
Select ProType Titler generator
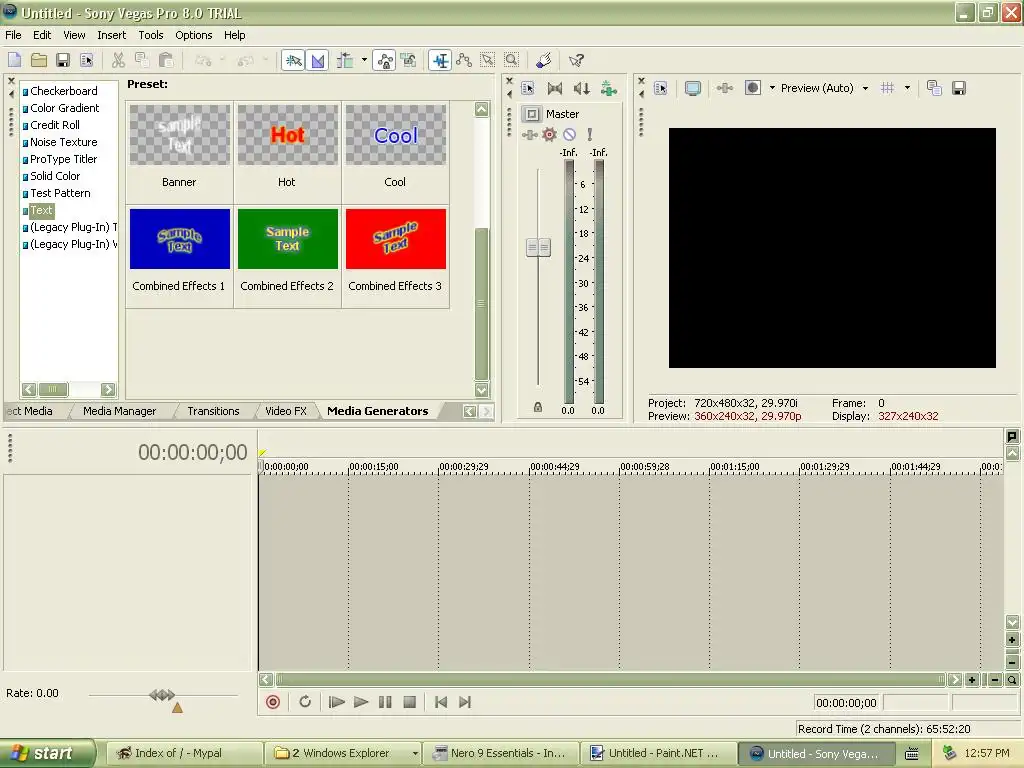[63, 159]
